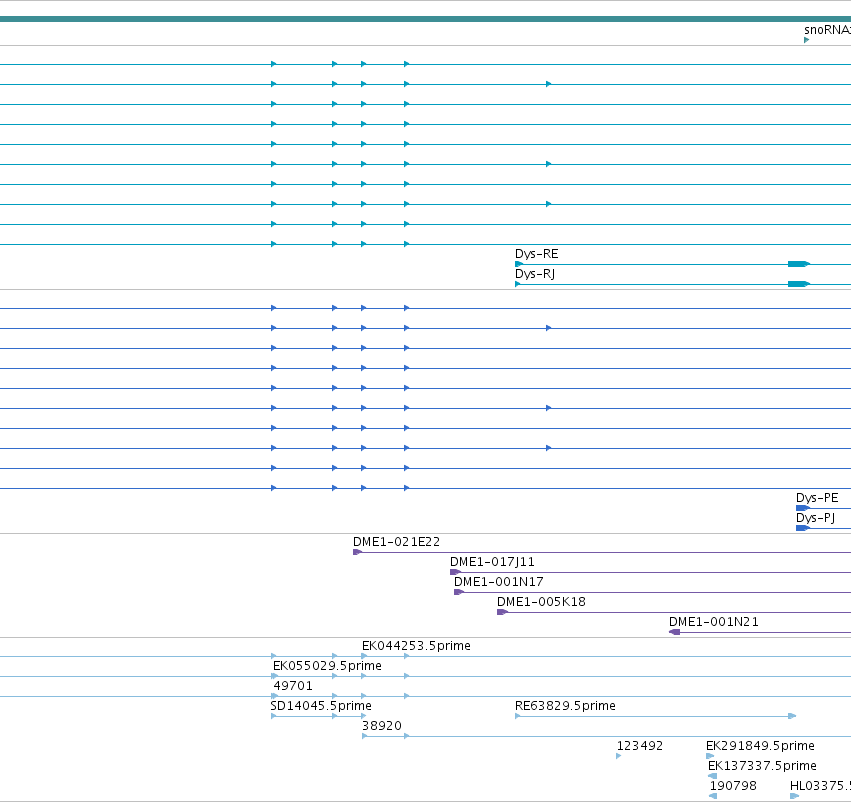
Task: Select the 123492 feature label
Action: [639, 746]
